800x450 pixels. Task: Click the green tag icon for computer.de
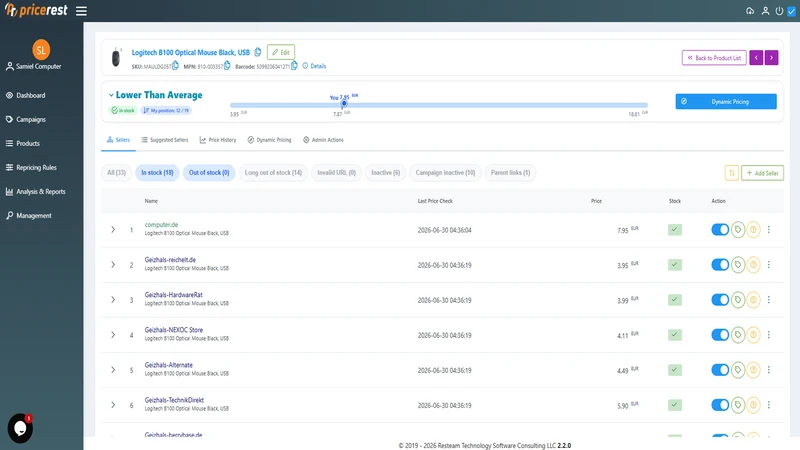click(738, 230)
